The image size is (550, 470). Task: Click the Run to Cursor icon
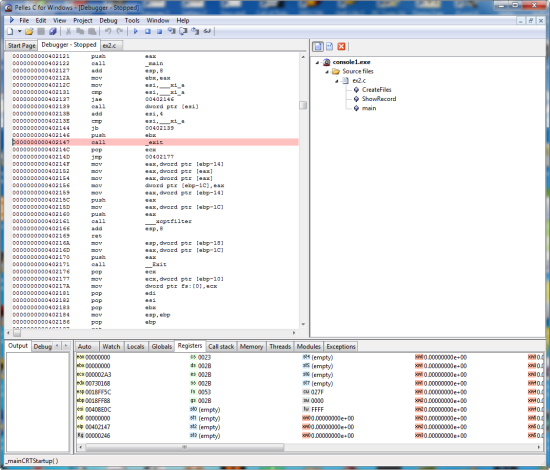click(207, 32)
